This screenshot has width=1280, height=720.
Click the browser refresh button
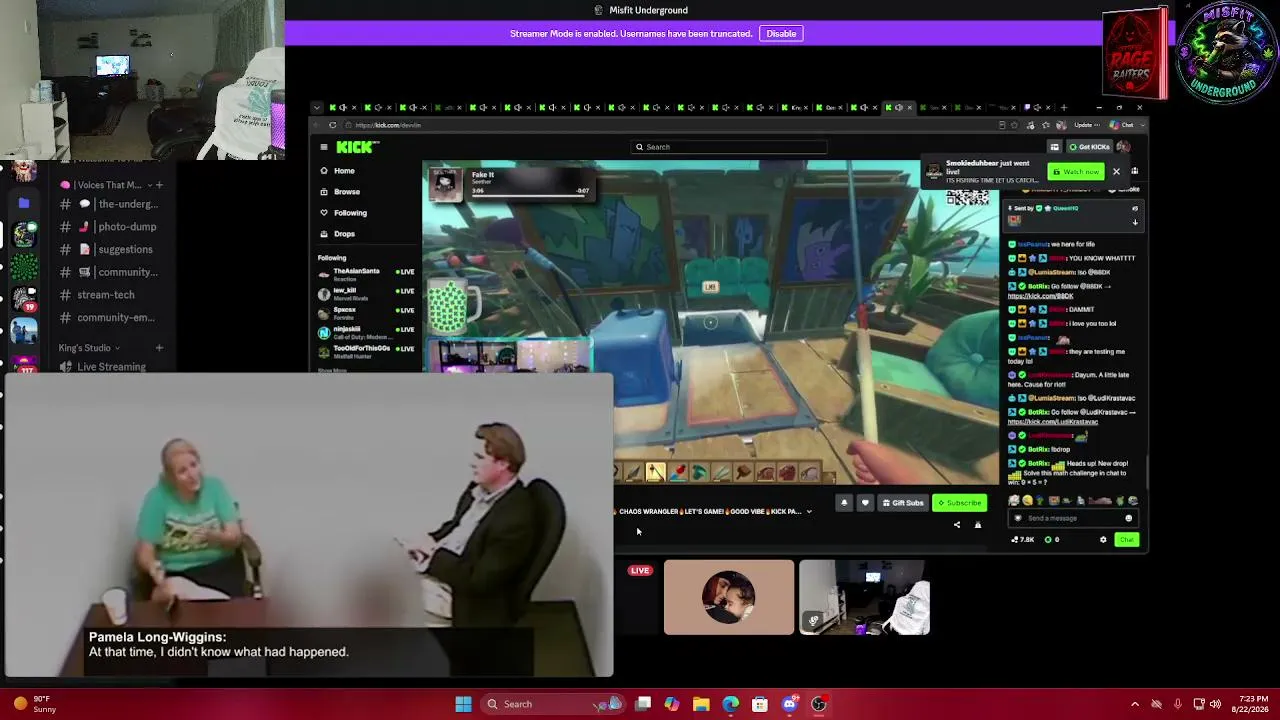(x=332, y=125)
